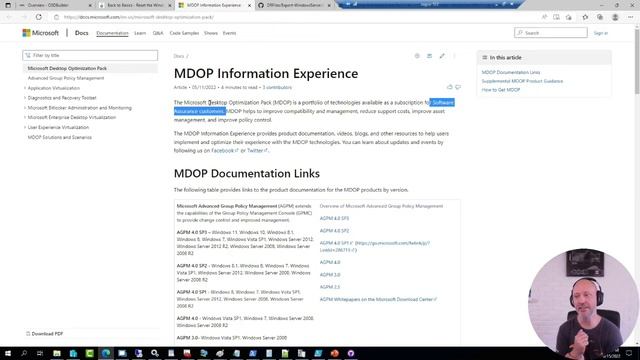The height and width of the screenshot is (360, 640).
Task: Switch to the Back to Basics tab
Action: [x=135, y=5]
